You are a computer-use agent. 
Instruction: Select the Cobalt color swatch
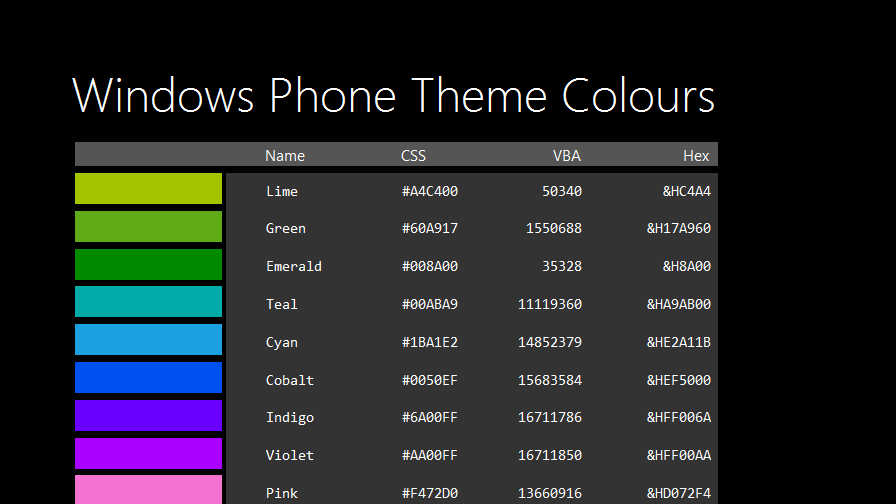[x=149, y=377]
